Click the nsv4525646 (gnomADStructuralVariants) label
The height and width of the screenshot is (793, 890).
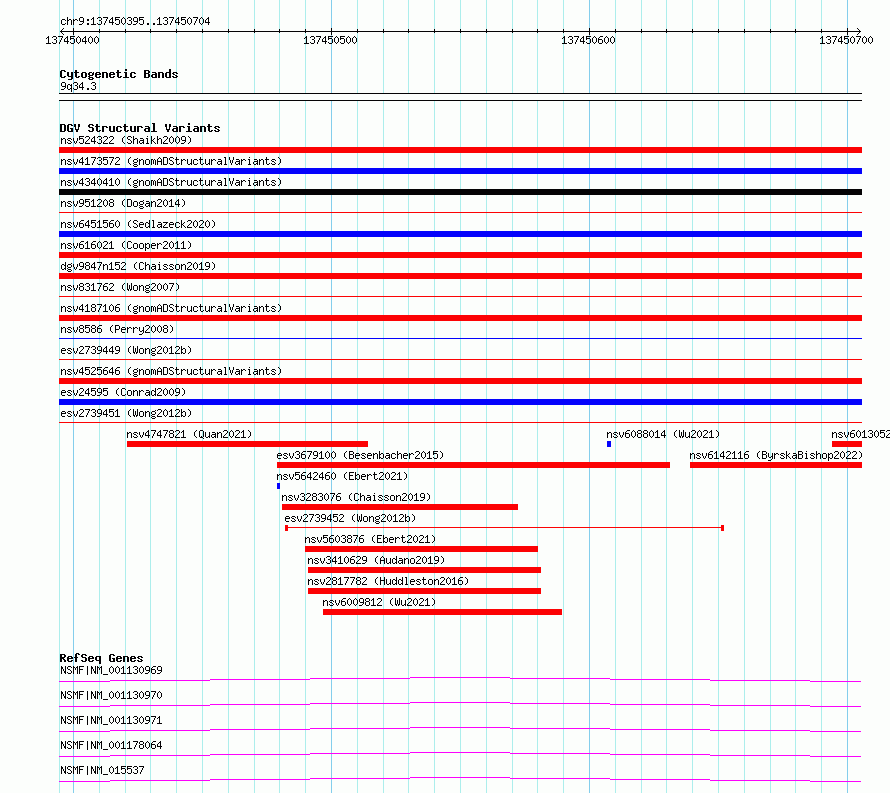[x=171, y=371]
